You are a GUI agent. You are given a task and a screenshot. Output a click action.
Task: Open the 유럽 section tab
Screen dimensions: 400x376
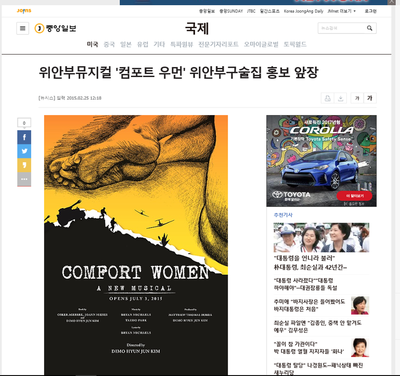143,44
